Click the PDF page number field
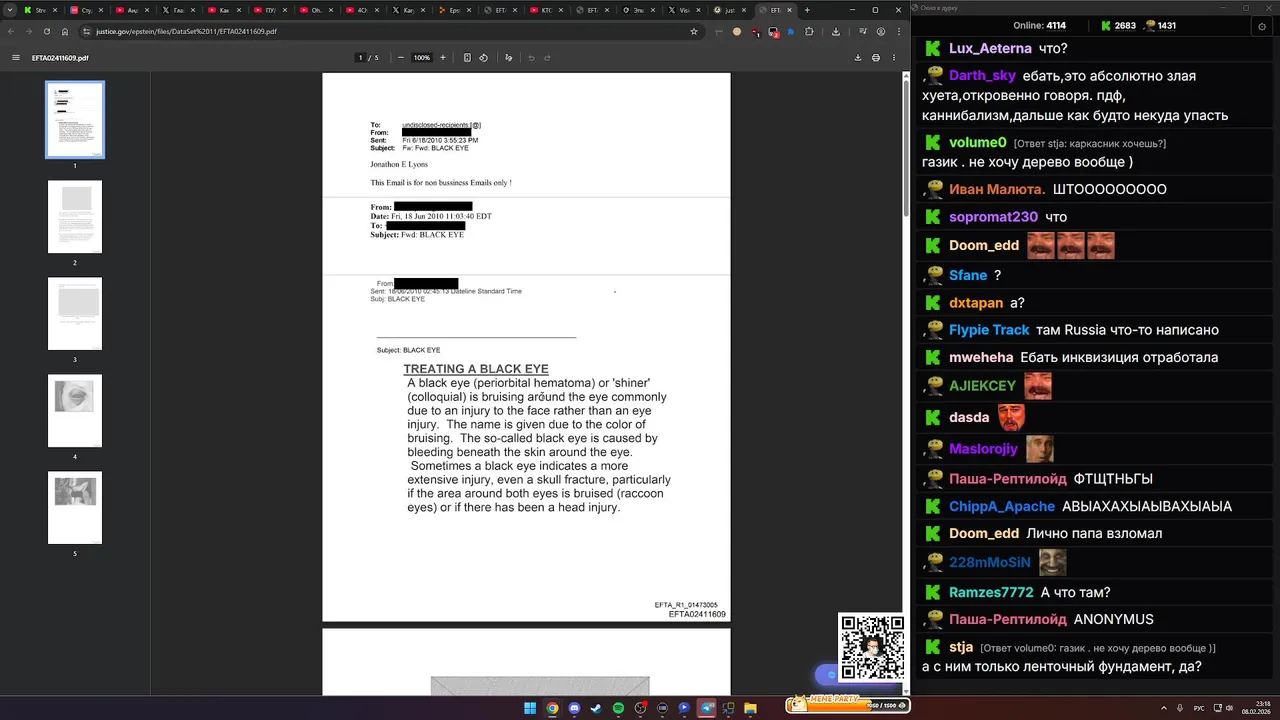1280x720 pixels. tap(360, 58)
